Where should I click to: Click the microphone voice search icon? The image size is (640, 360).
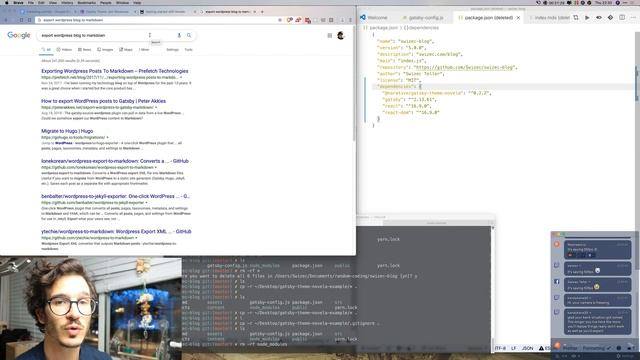pyautogui.click(x=179, y=36)
